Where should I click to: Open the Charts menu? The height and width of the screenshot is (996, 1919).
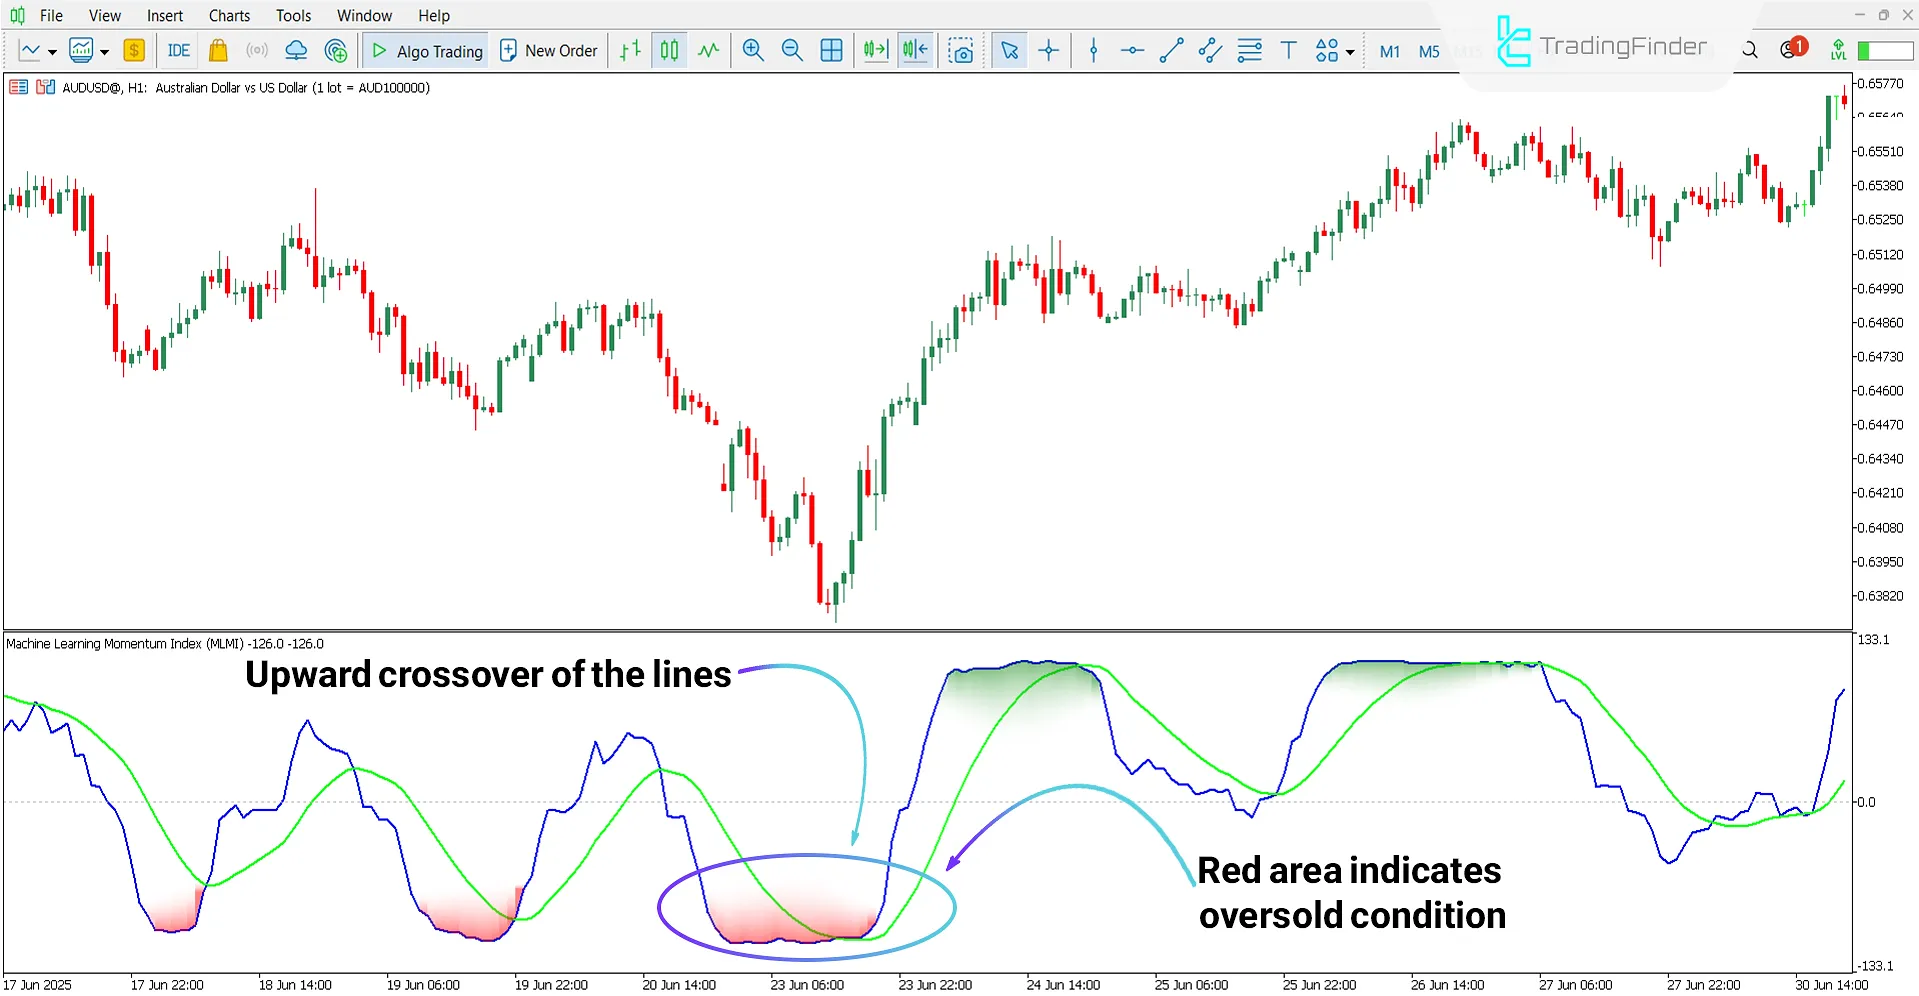[228, 15]
